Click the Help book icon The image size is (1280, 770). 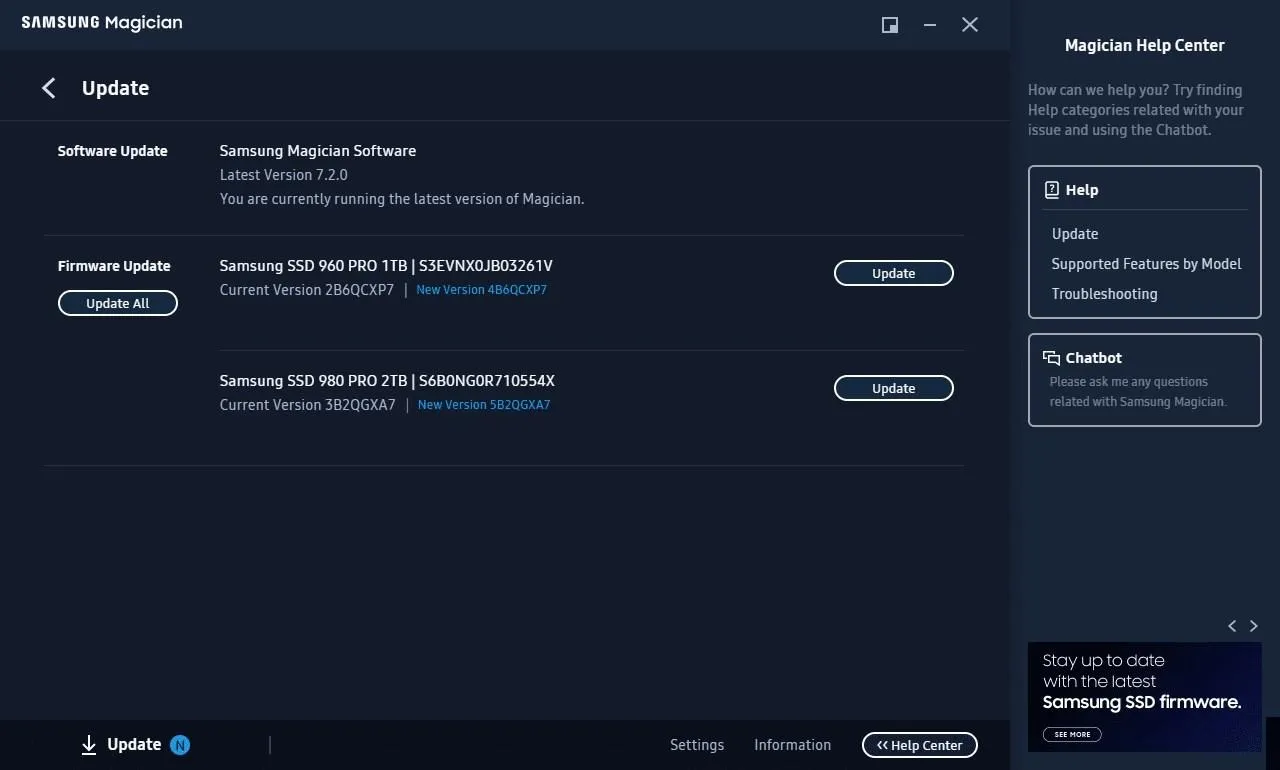tap(1051, 190)
